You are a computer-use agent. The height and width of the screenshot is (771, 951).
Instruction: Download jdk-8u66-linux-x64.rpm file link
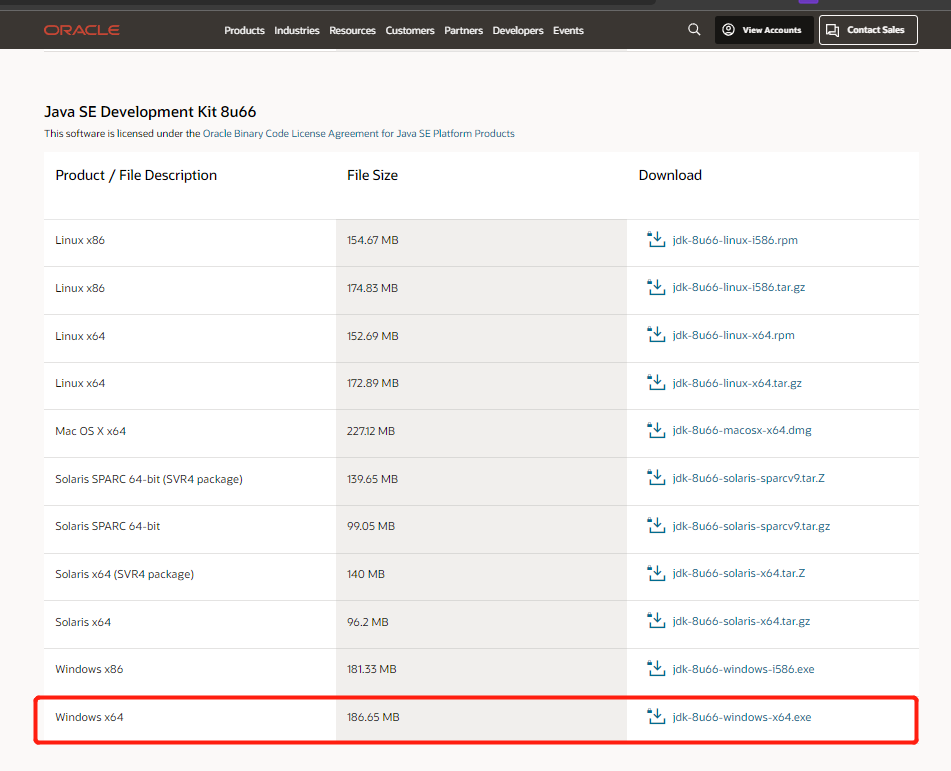733,335
